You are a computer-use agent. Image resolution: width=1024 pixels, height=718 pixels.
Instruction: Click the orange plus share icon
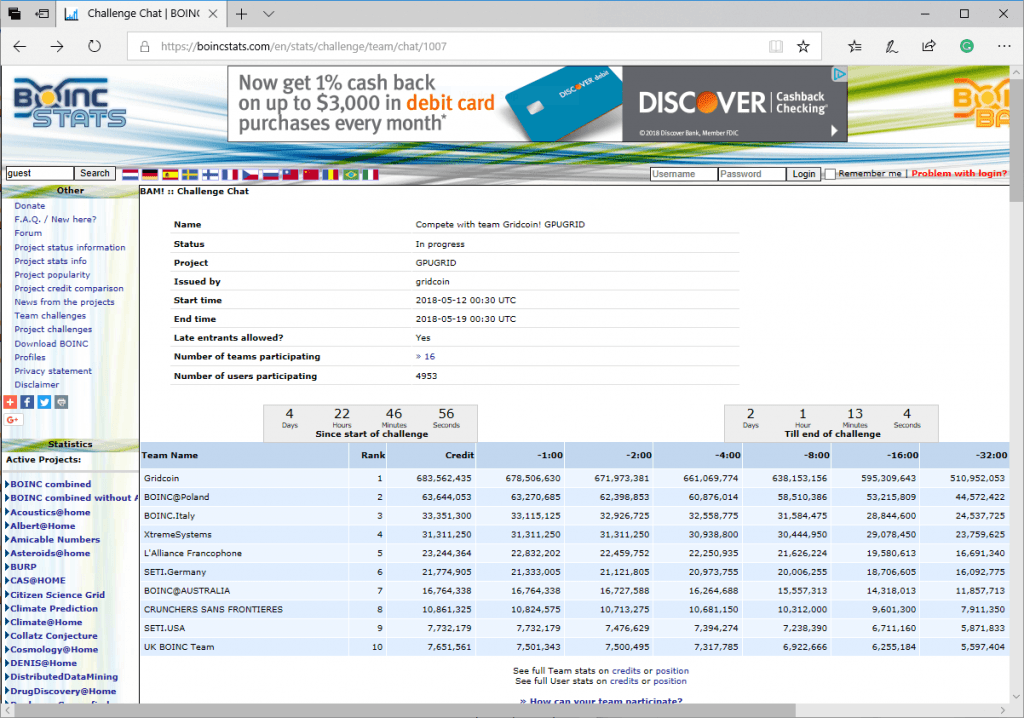[10, 402]
